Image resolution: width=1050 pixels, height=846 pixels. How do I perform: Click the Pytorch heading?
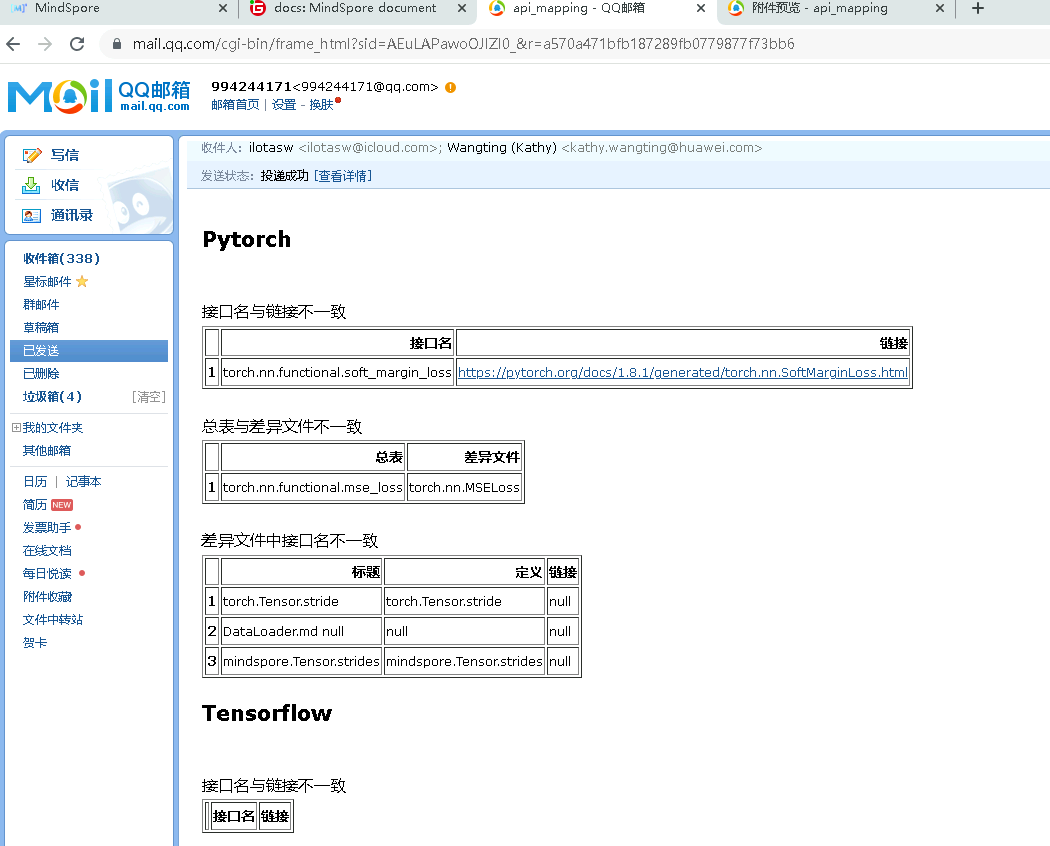[x=246, y=239]
